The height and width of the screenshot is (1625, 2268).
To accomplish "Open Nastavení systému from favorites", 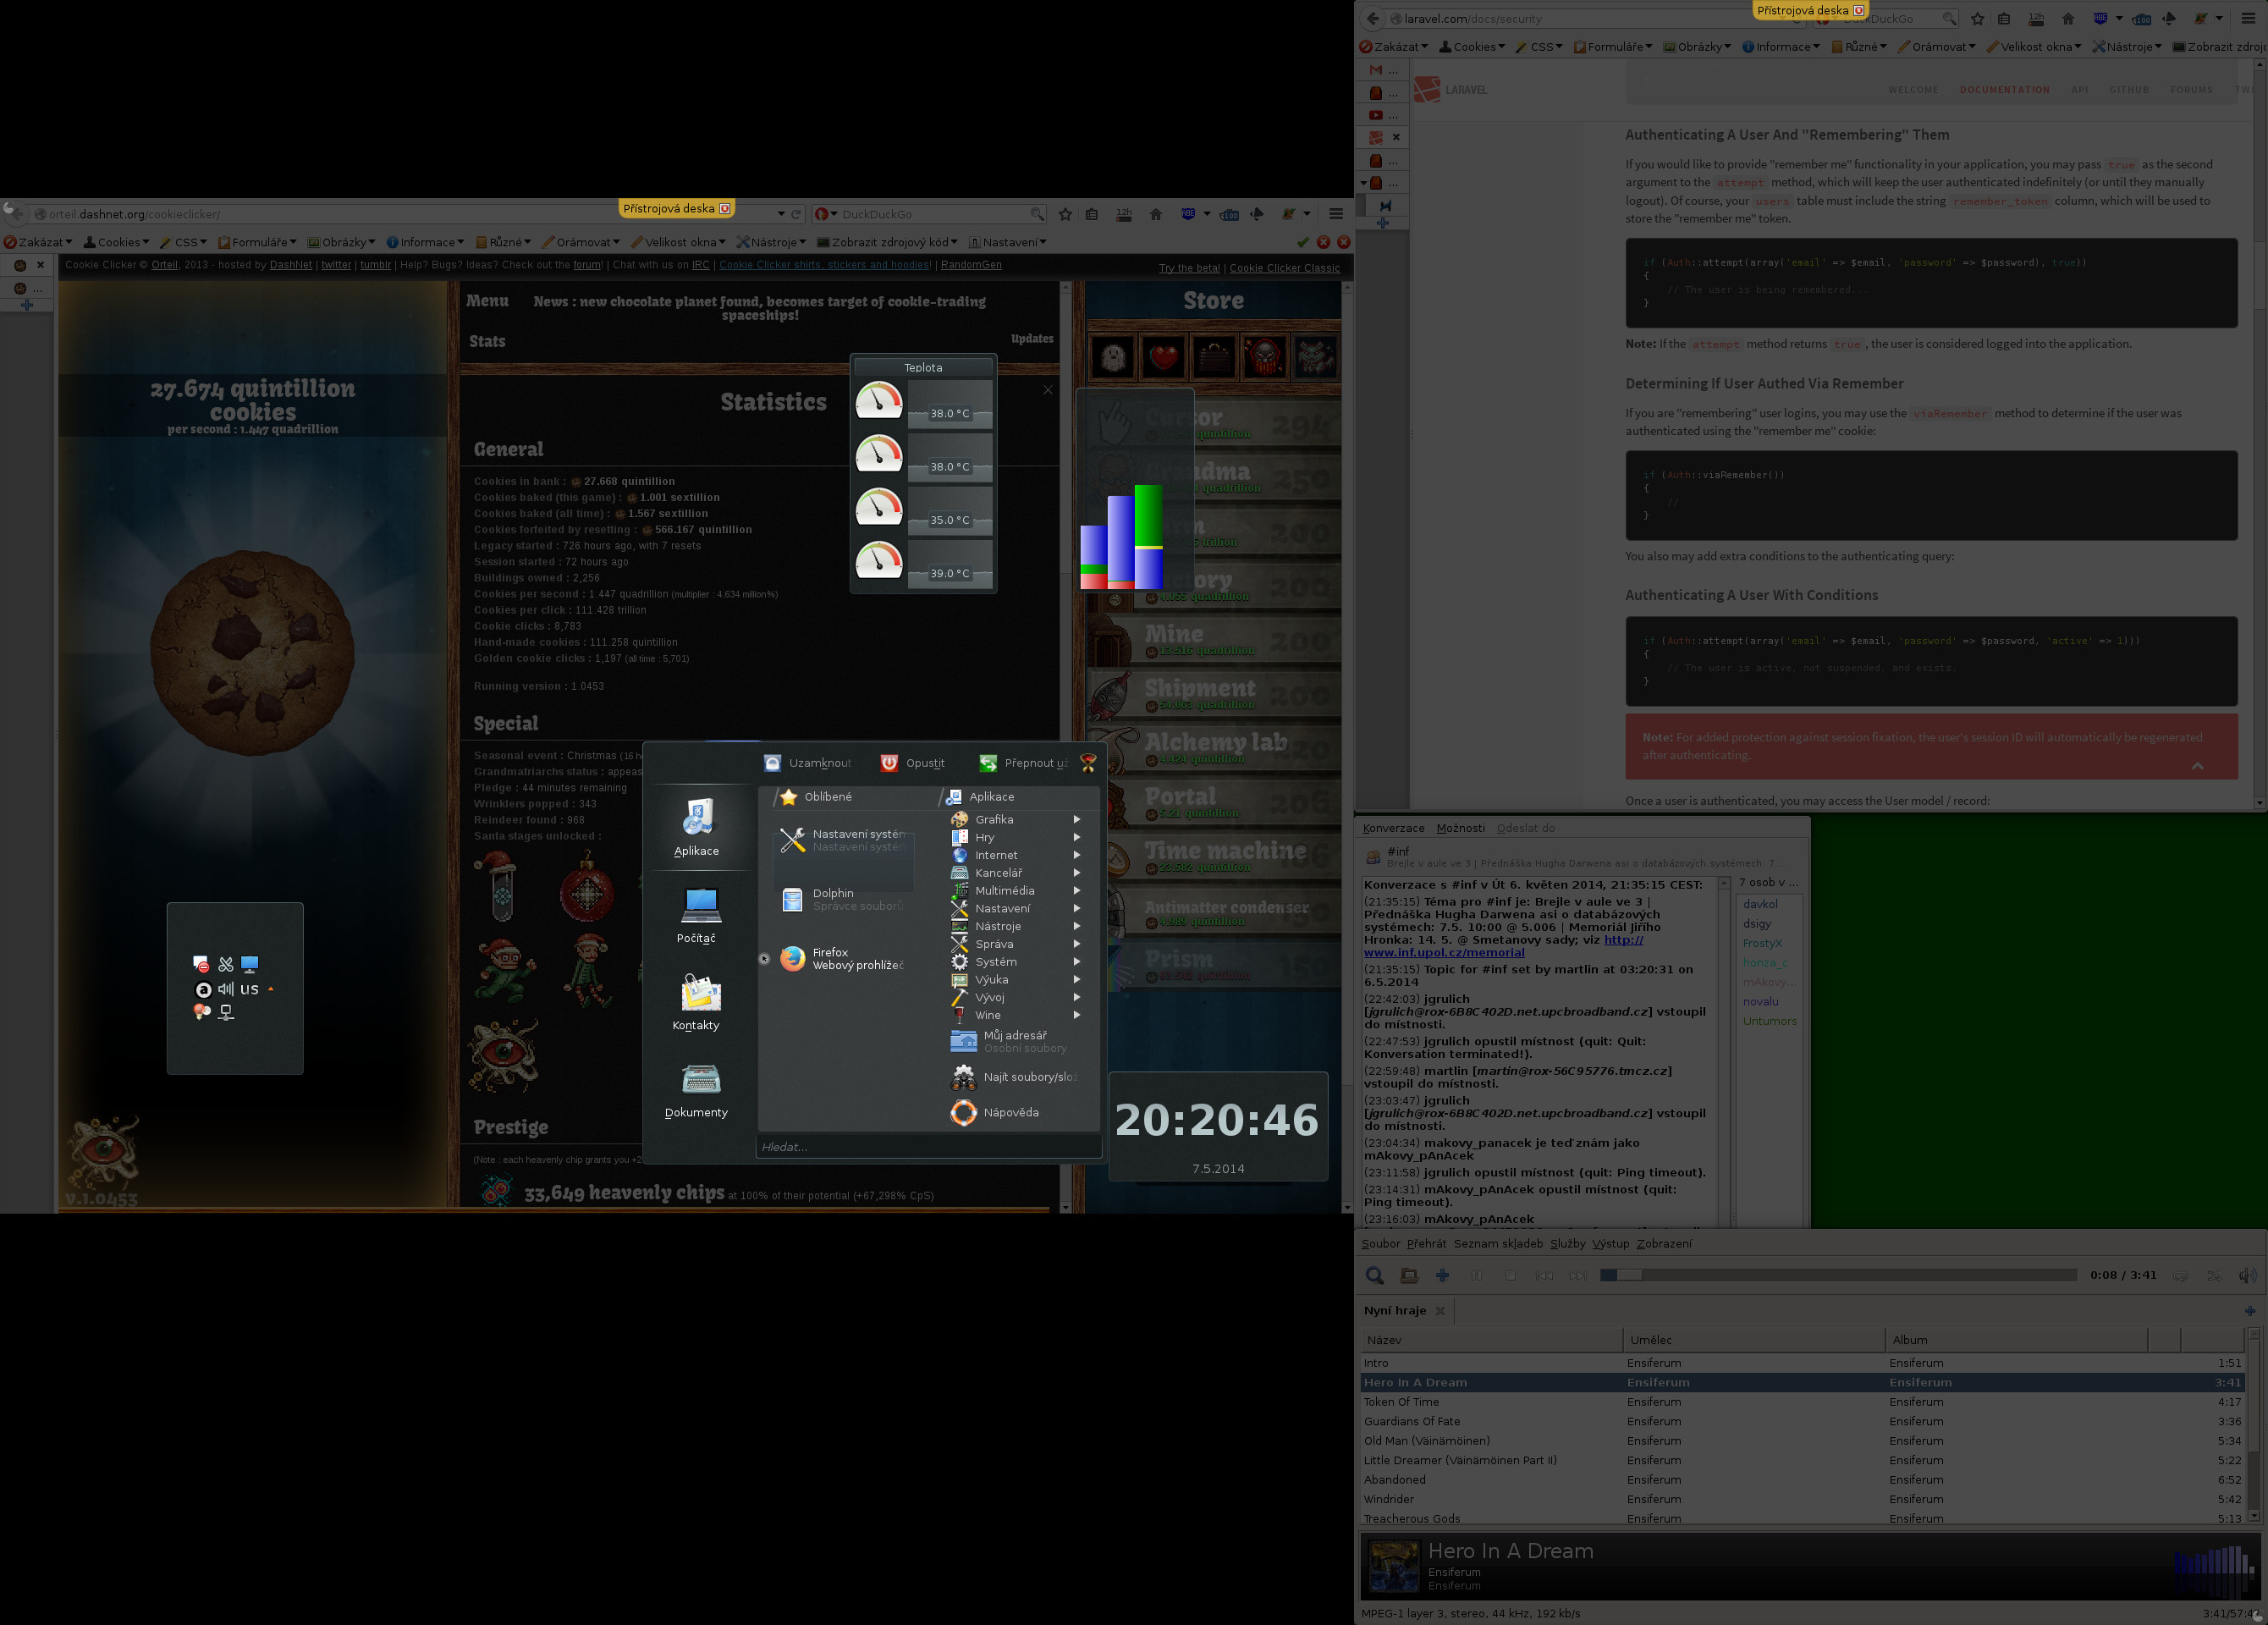I will [x=843, y=840].
